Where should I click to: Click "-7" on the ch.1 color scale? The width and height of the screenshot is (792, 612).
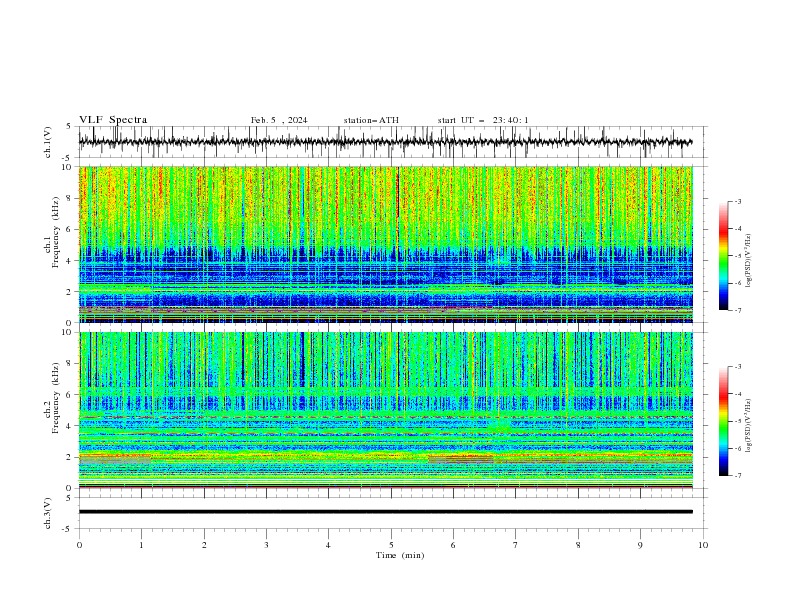tap(738, 310)
